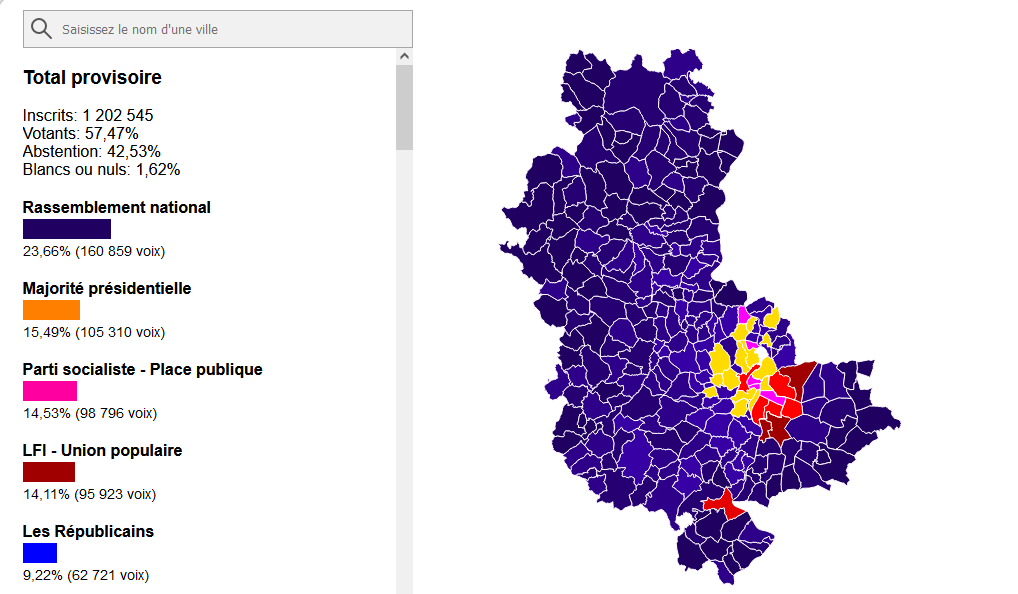This screenshot has width=1018, height=594.
Task: Select the 'Blancs ou nuls: 1,62%' line
Action: (101, 169)
